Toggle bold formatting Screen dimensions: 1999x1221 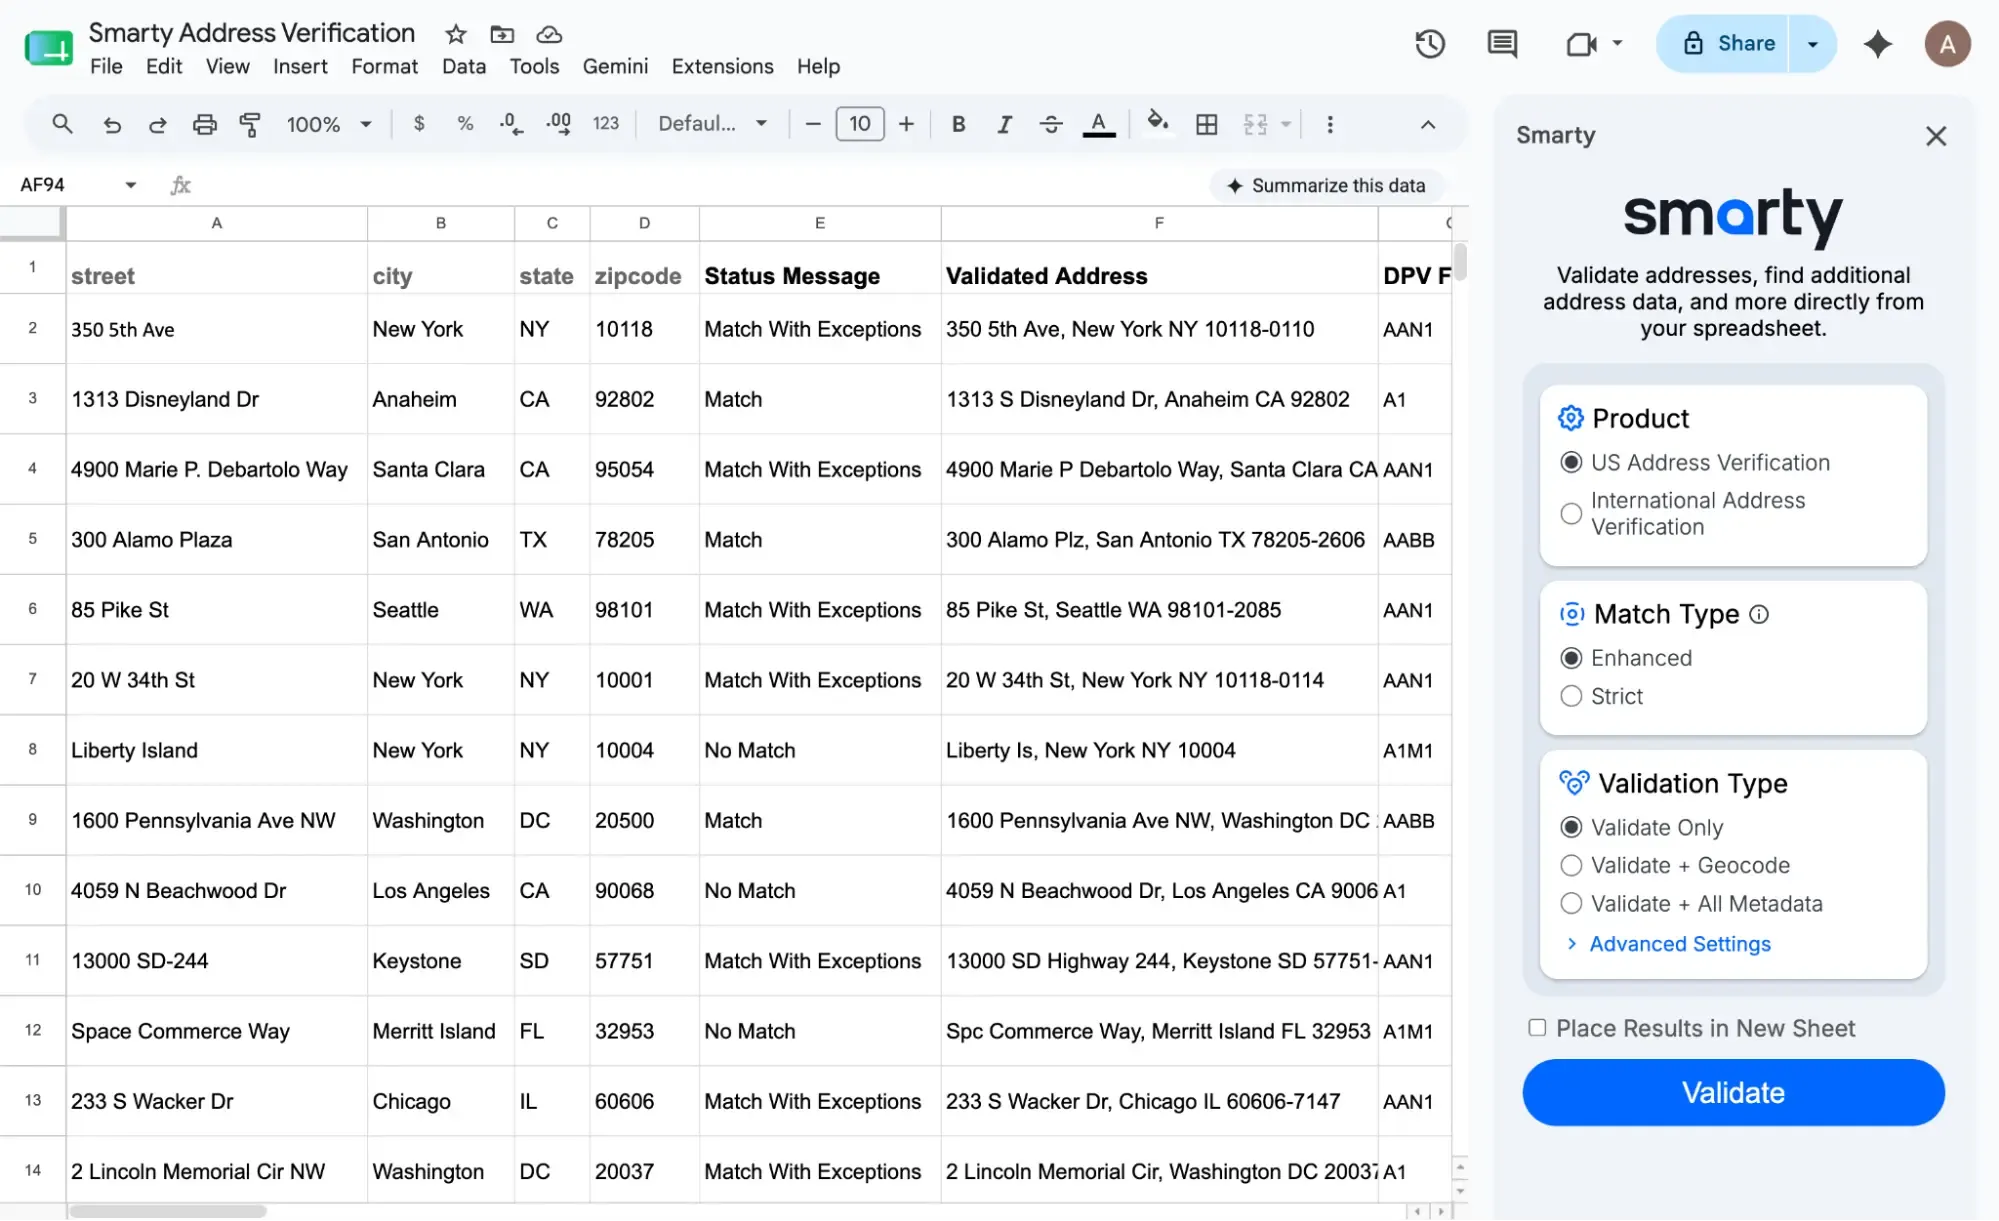tap(958, 124)
